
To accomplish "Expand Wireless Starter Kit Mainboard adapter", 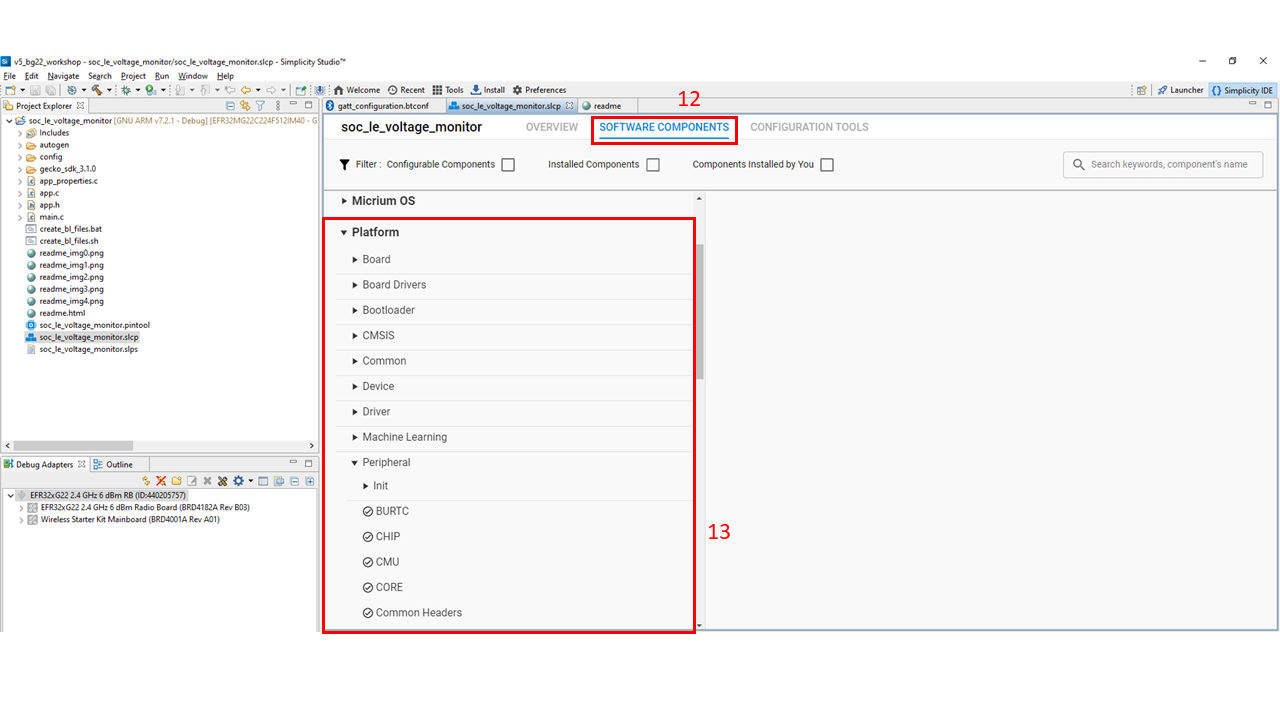I will click(20, 520).
